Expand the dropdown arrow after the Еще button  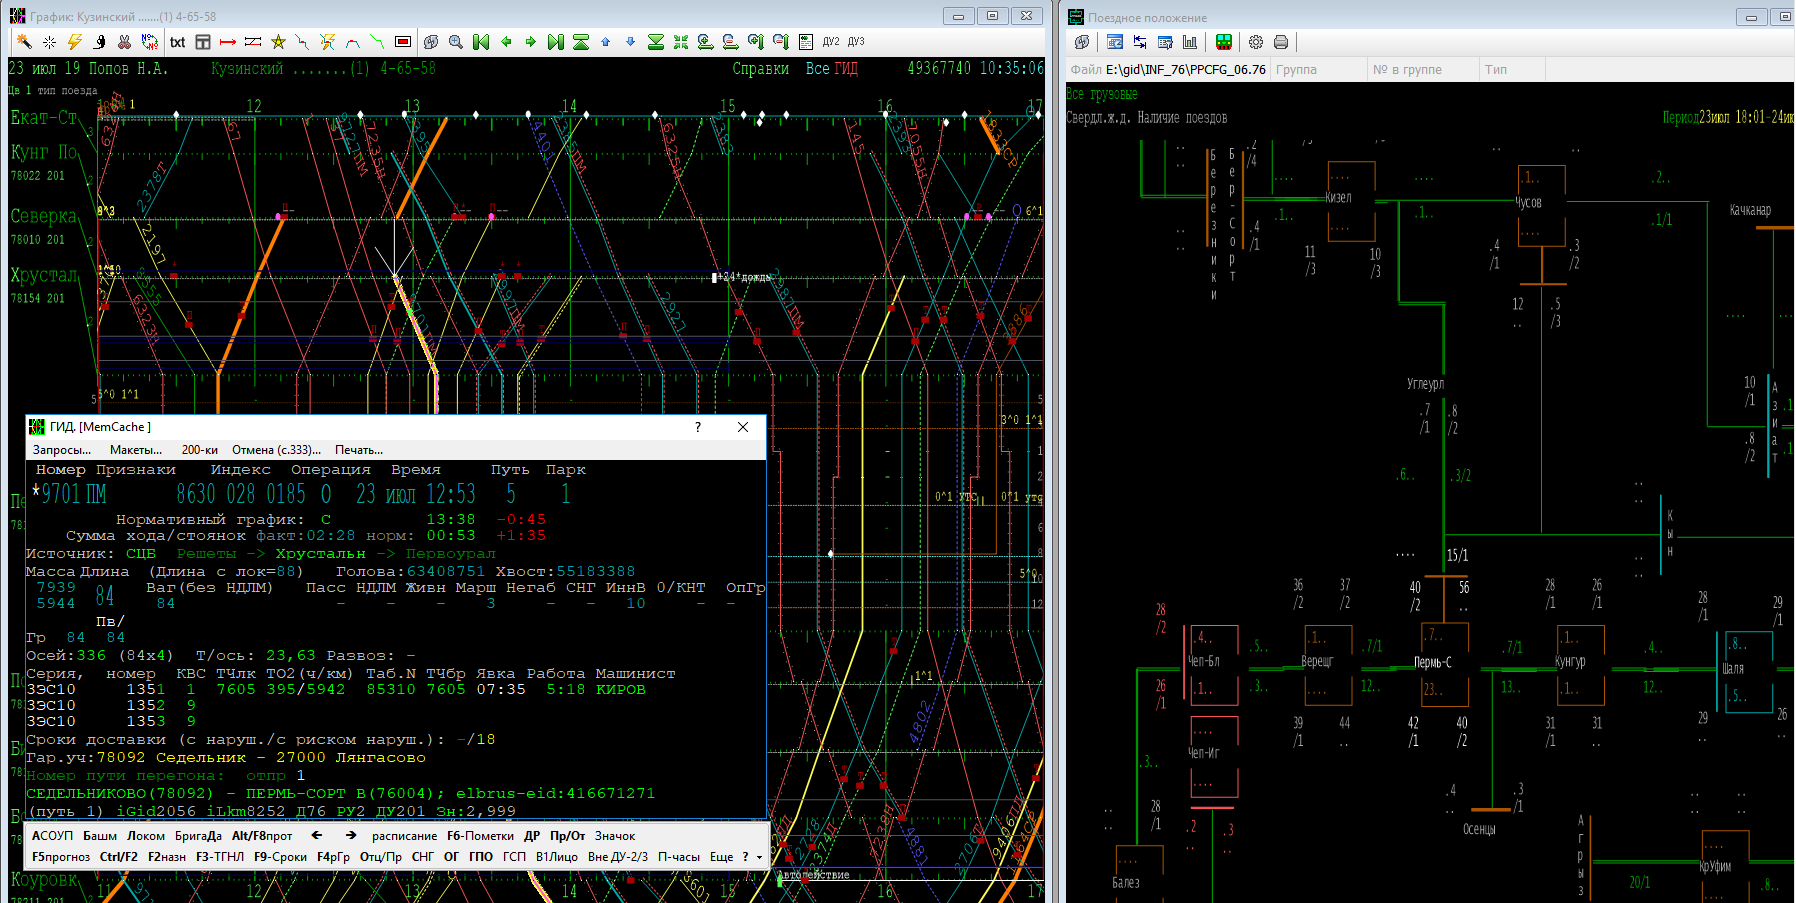[759, 857]
